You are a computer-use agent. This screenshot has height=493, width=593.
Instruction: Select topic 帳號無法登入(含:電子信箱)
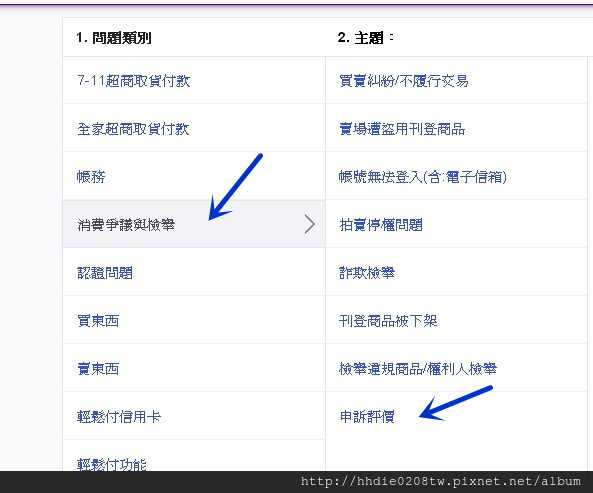coord(422,177)
